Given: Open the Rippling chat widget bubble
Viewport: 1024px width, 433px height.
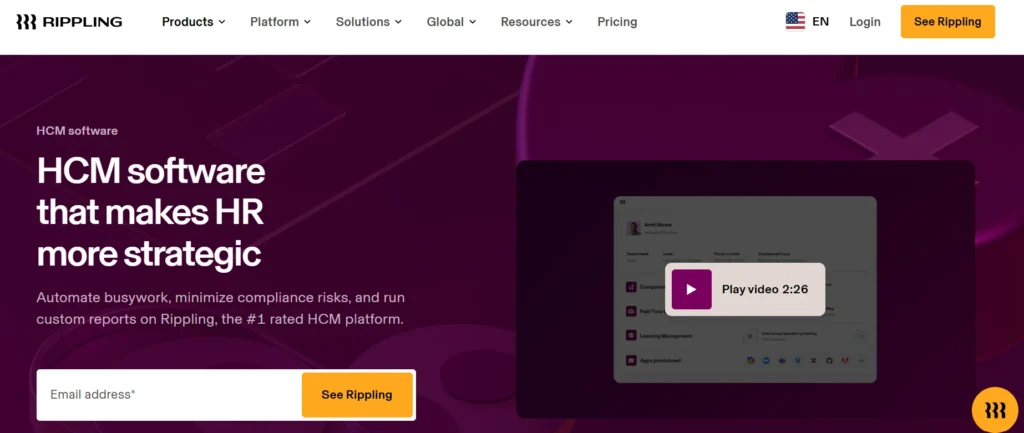Looking at the screenshot, I should tap(995, 410).
